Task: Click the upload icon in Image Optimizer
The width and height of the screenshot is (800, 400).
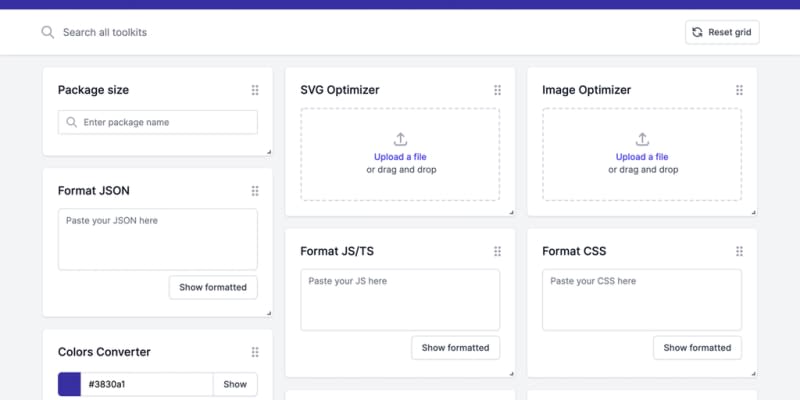Action: [642, 139]
